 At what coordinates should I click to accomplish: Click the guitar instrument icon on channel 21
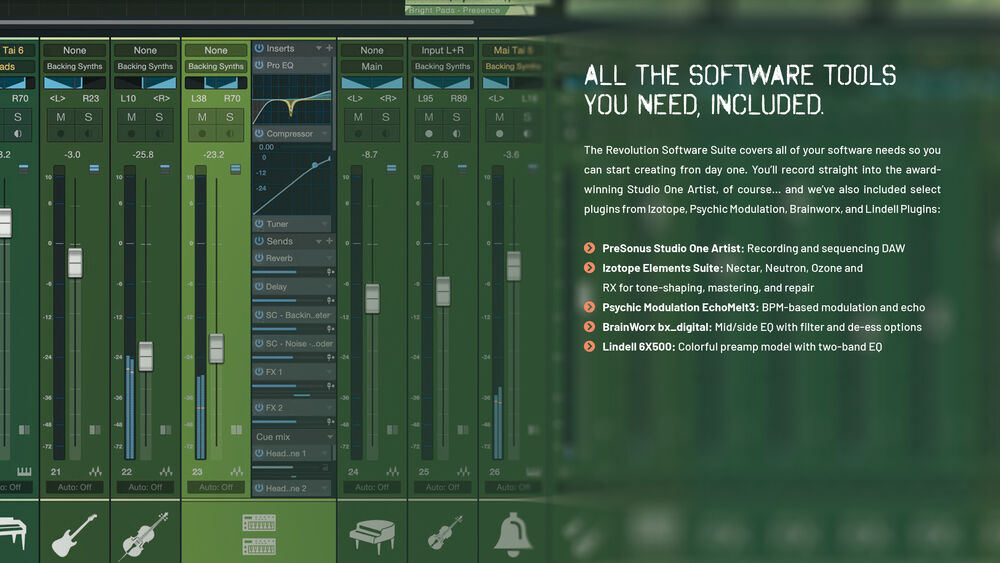pyautogui.click(x=75, y=535)
